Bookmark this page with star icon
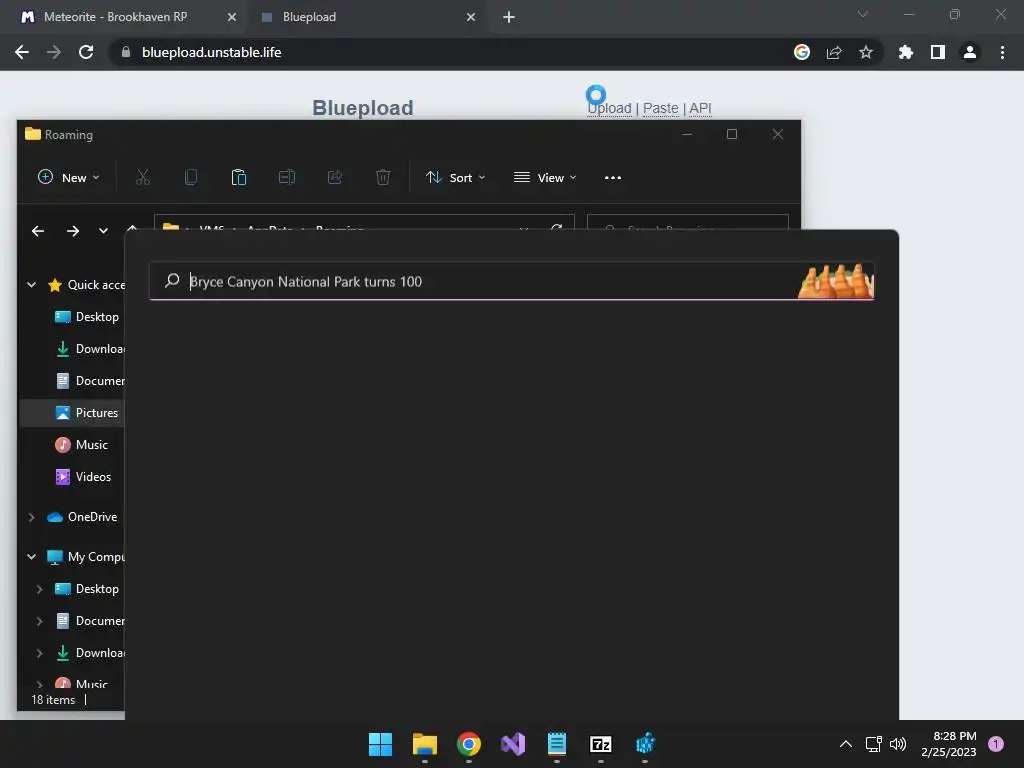1024x768 pixels. (866, 52)
